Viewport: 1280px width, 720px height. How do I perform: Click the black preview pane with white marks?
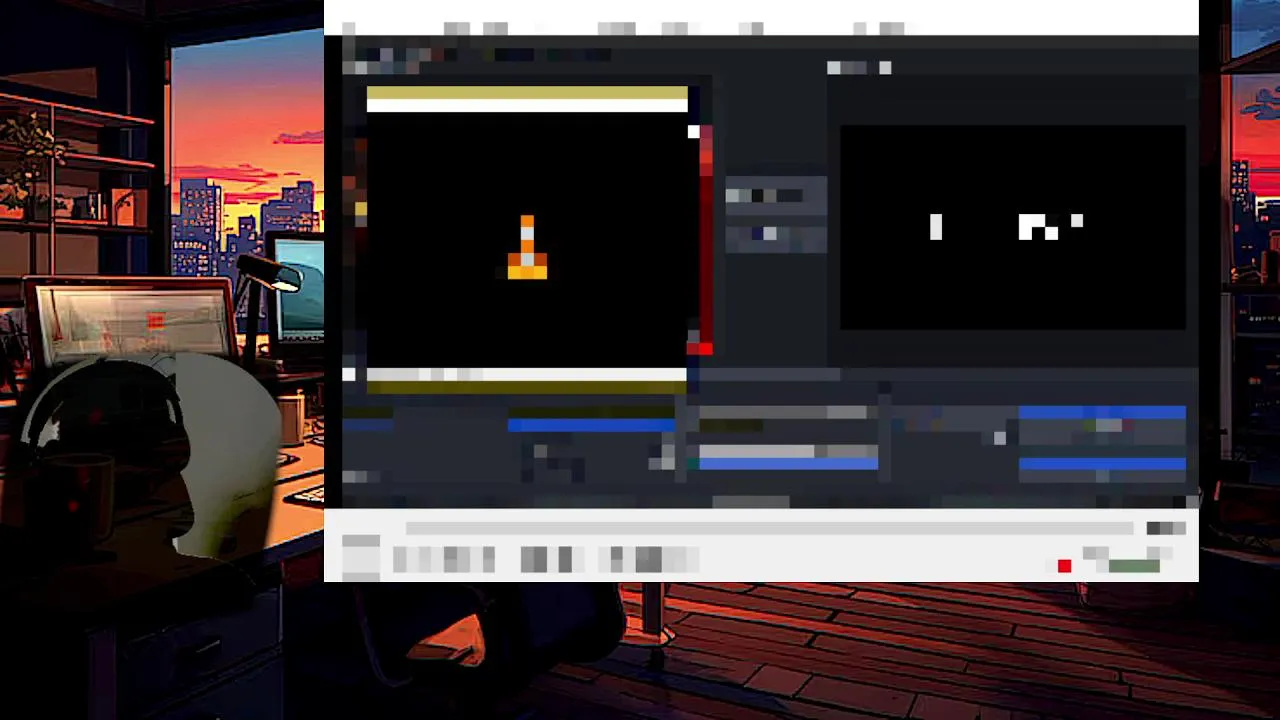(x=1012, y=227)
